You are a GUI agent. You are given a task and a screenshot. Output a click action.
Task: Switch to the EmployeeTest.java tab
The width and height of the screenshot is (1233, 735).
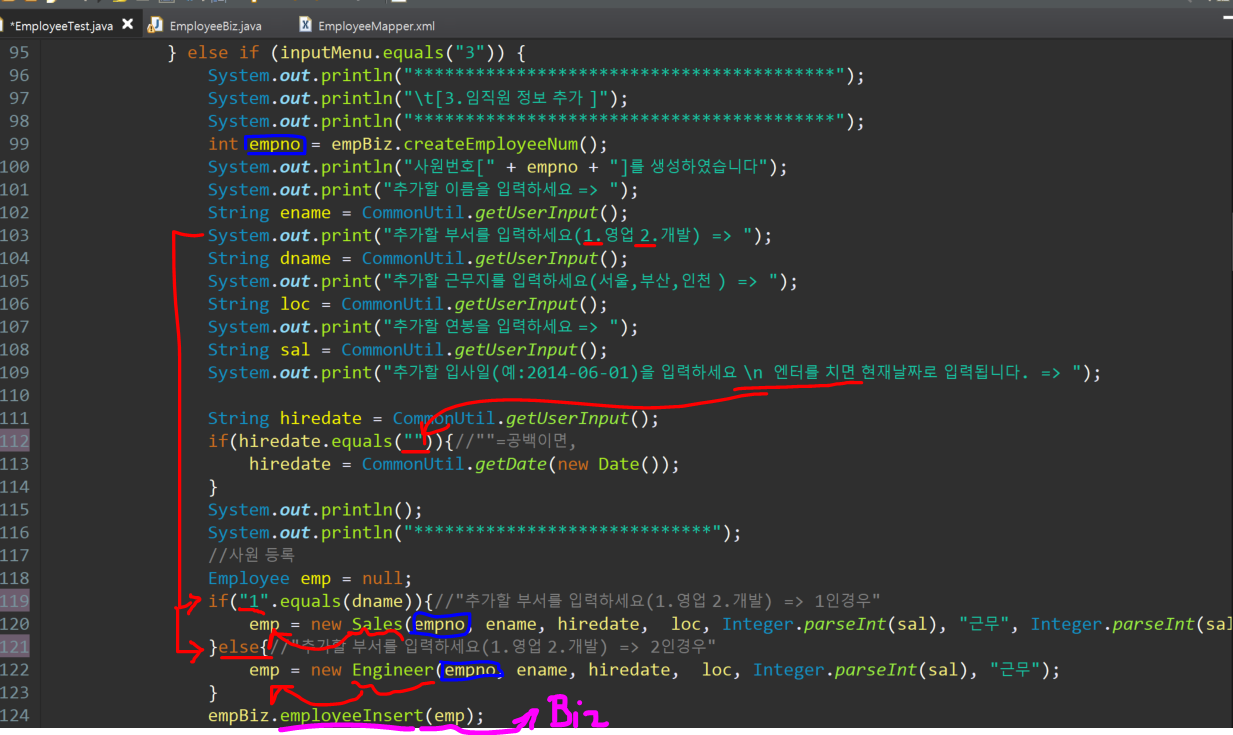click(62, 26)
